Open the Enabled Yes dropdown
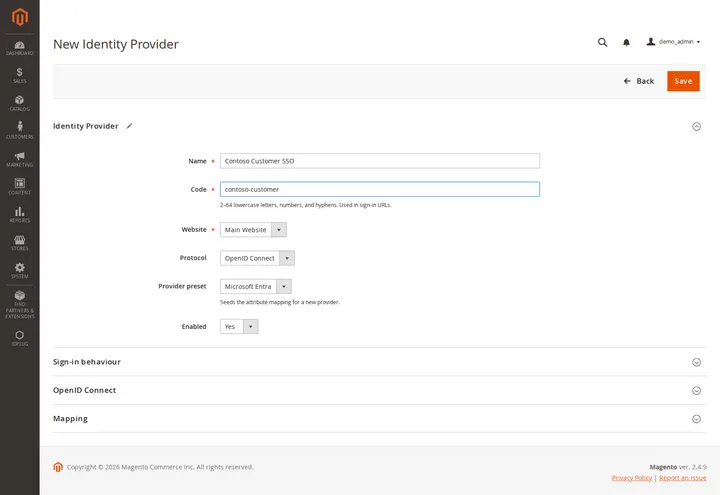The width and height of the screenshot is (720, 495). (x=239, y=326)
